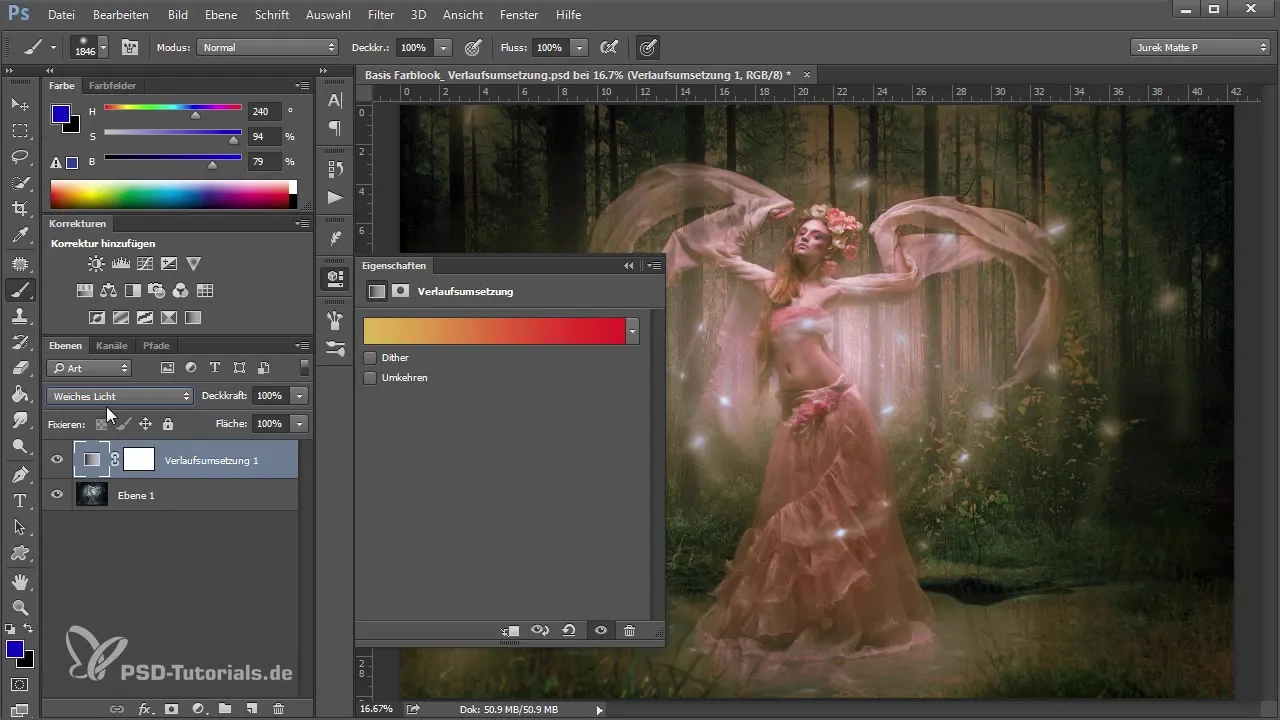
Task: Toggle layer filter switch on/off
Action: [x=304, y=368]
